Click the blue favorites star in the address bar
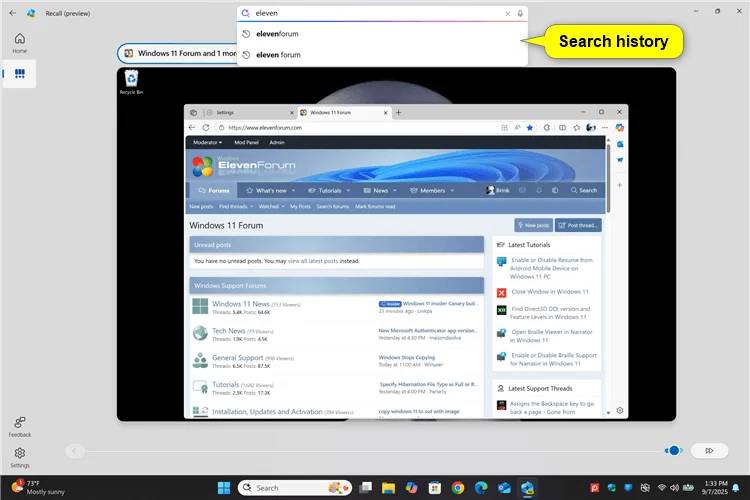The width and height of the screenshot is (750, 500). (529, 128)
